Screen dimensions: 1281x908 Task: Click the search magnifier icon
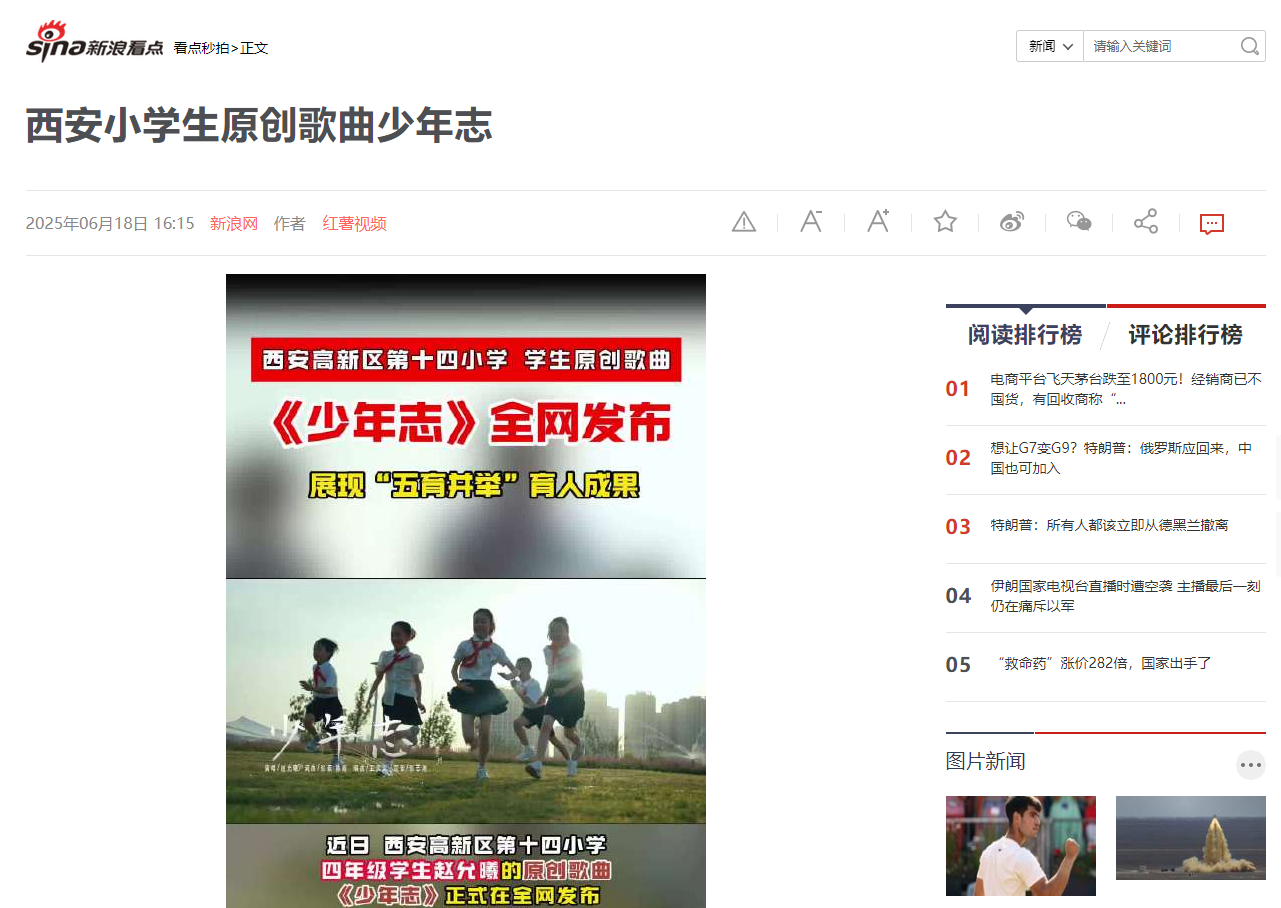1250,46
